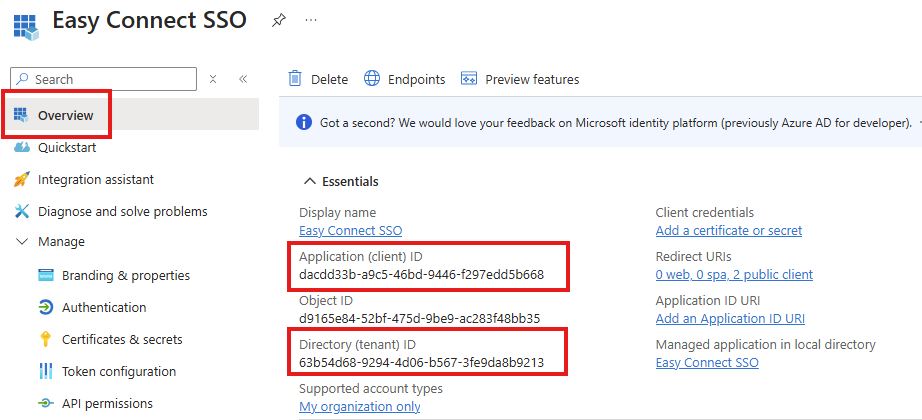Click the pin icon beside Easy Connect SSO

click(278, 21)
